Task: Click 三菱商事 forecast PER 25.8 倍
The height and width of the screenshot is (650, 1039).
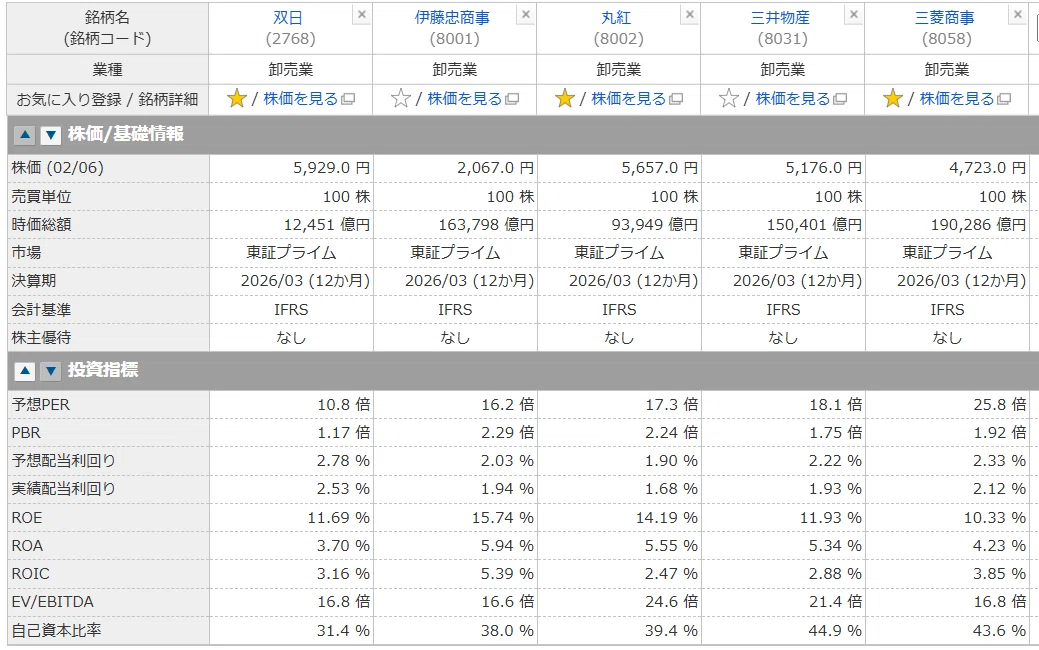Action: [999, 404]
